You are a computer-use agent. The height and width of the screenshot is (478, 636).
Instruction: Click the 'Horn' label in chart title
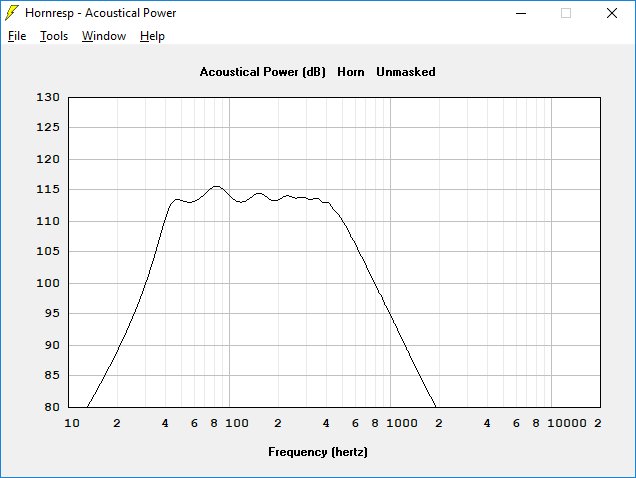(x=351, y=72)
